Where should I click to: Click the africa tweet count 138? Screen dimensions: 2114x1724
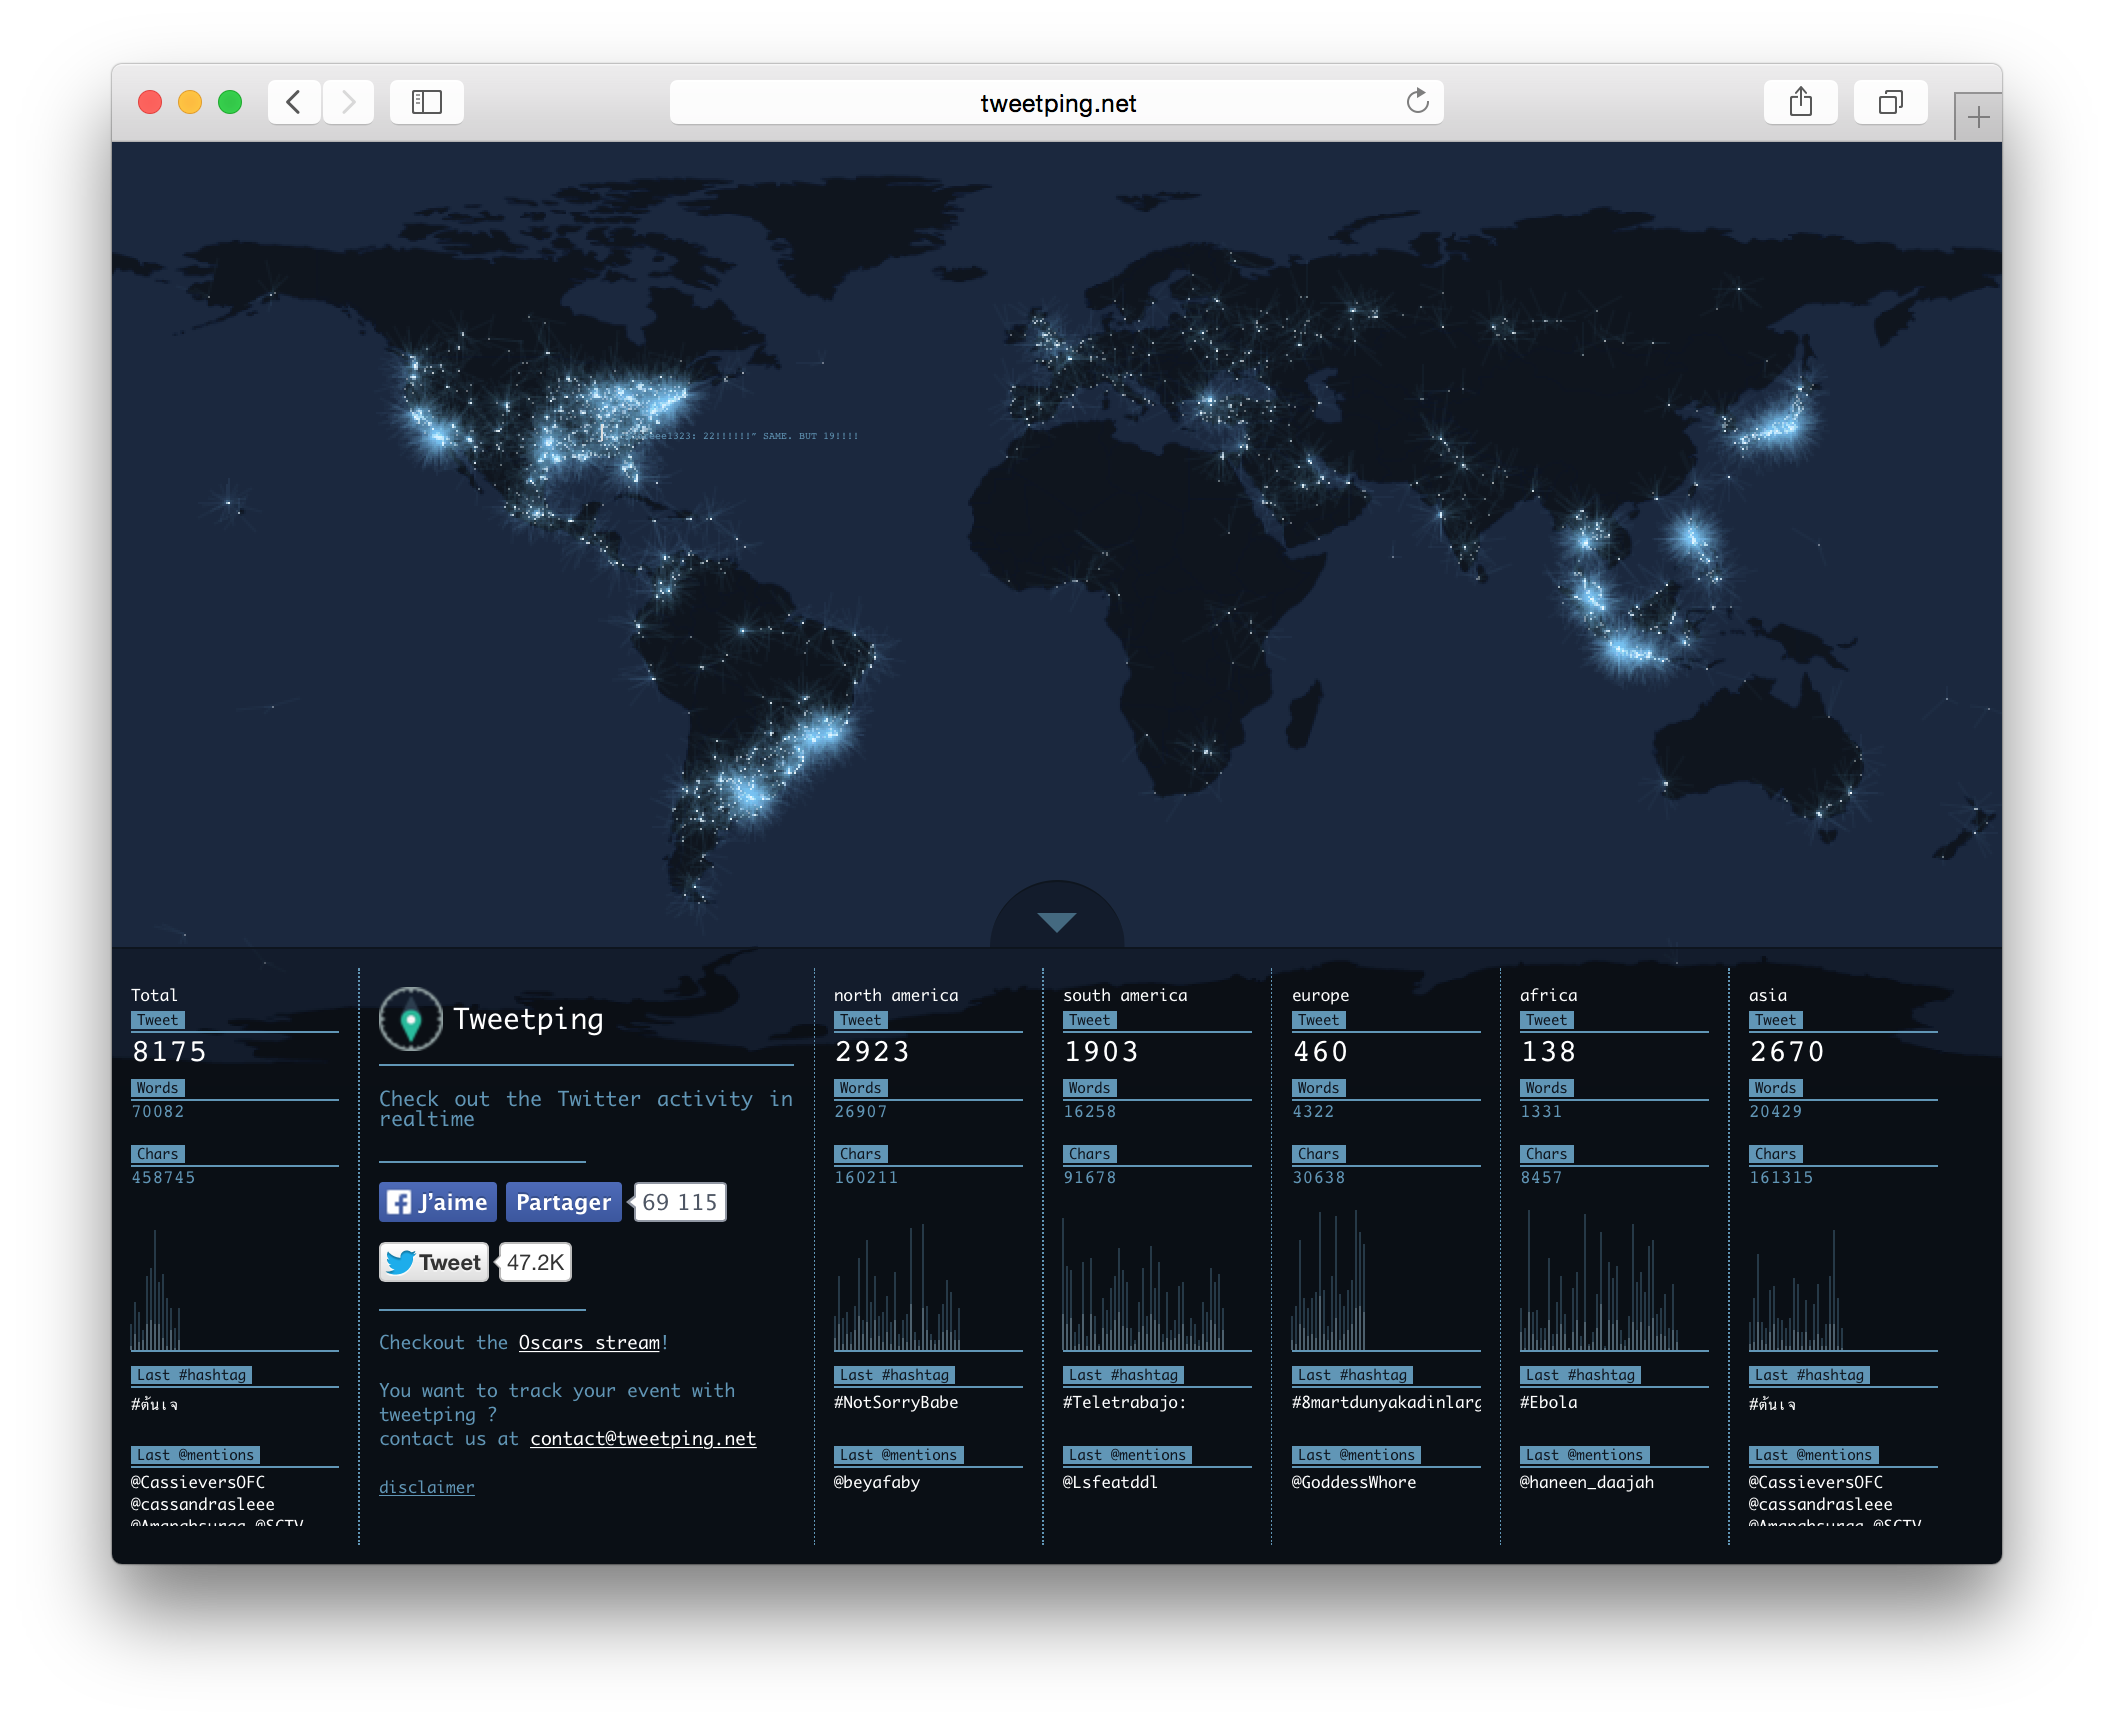pos(1549,1052)
